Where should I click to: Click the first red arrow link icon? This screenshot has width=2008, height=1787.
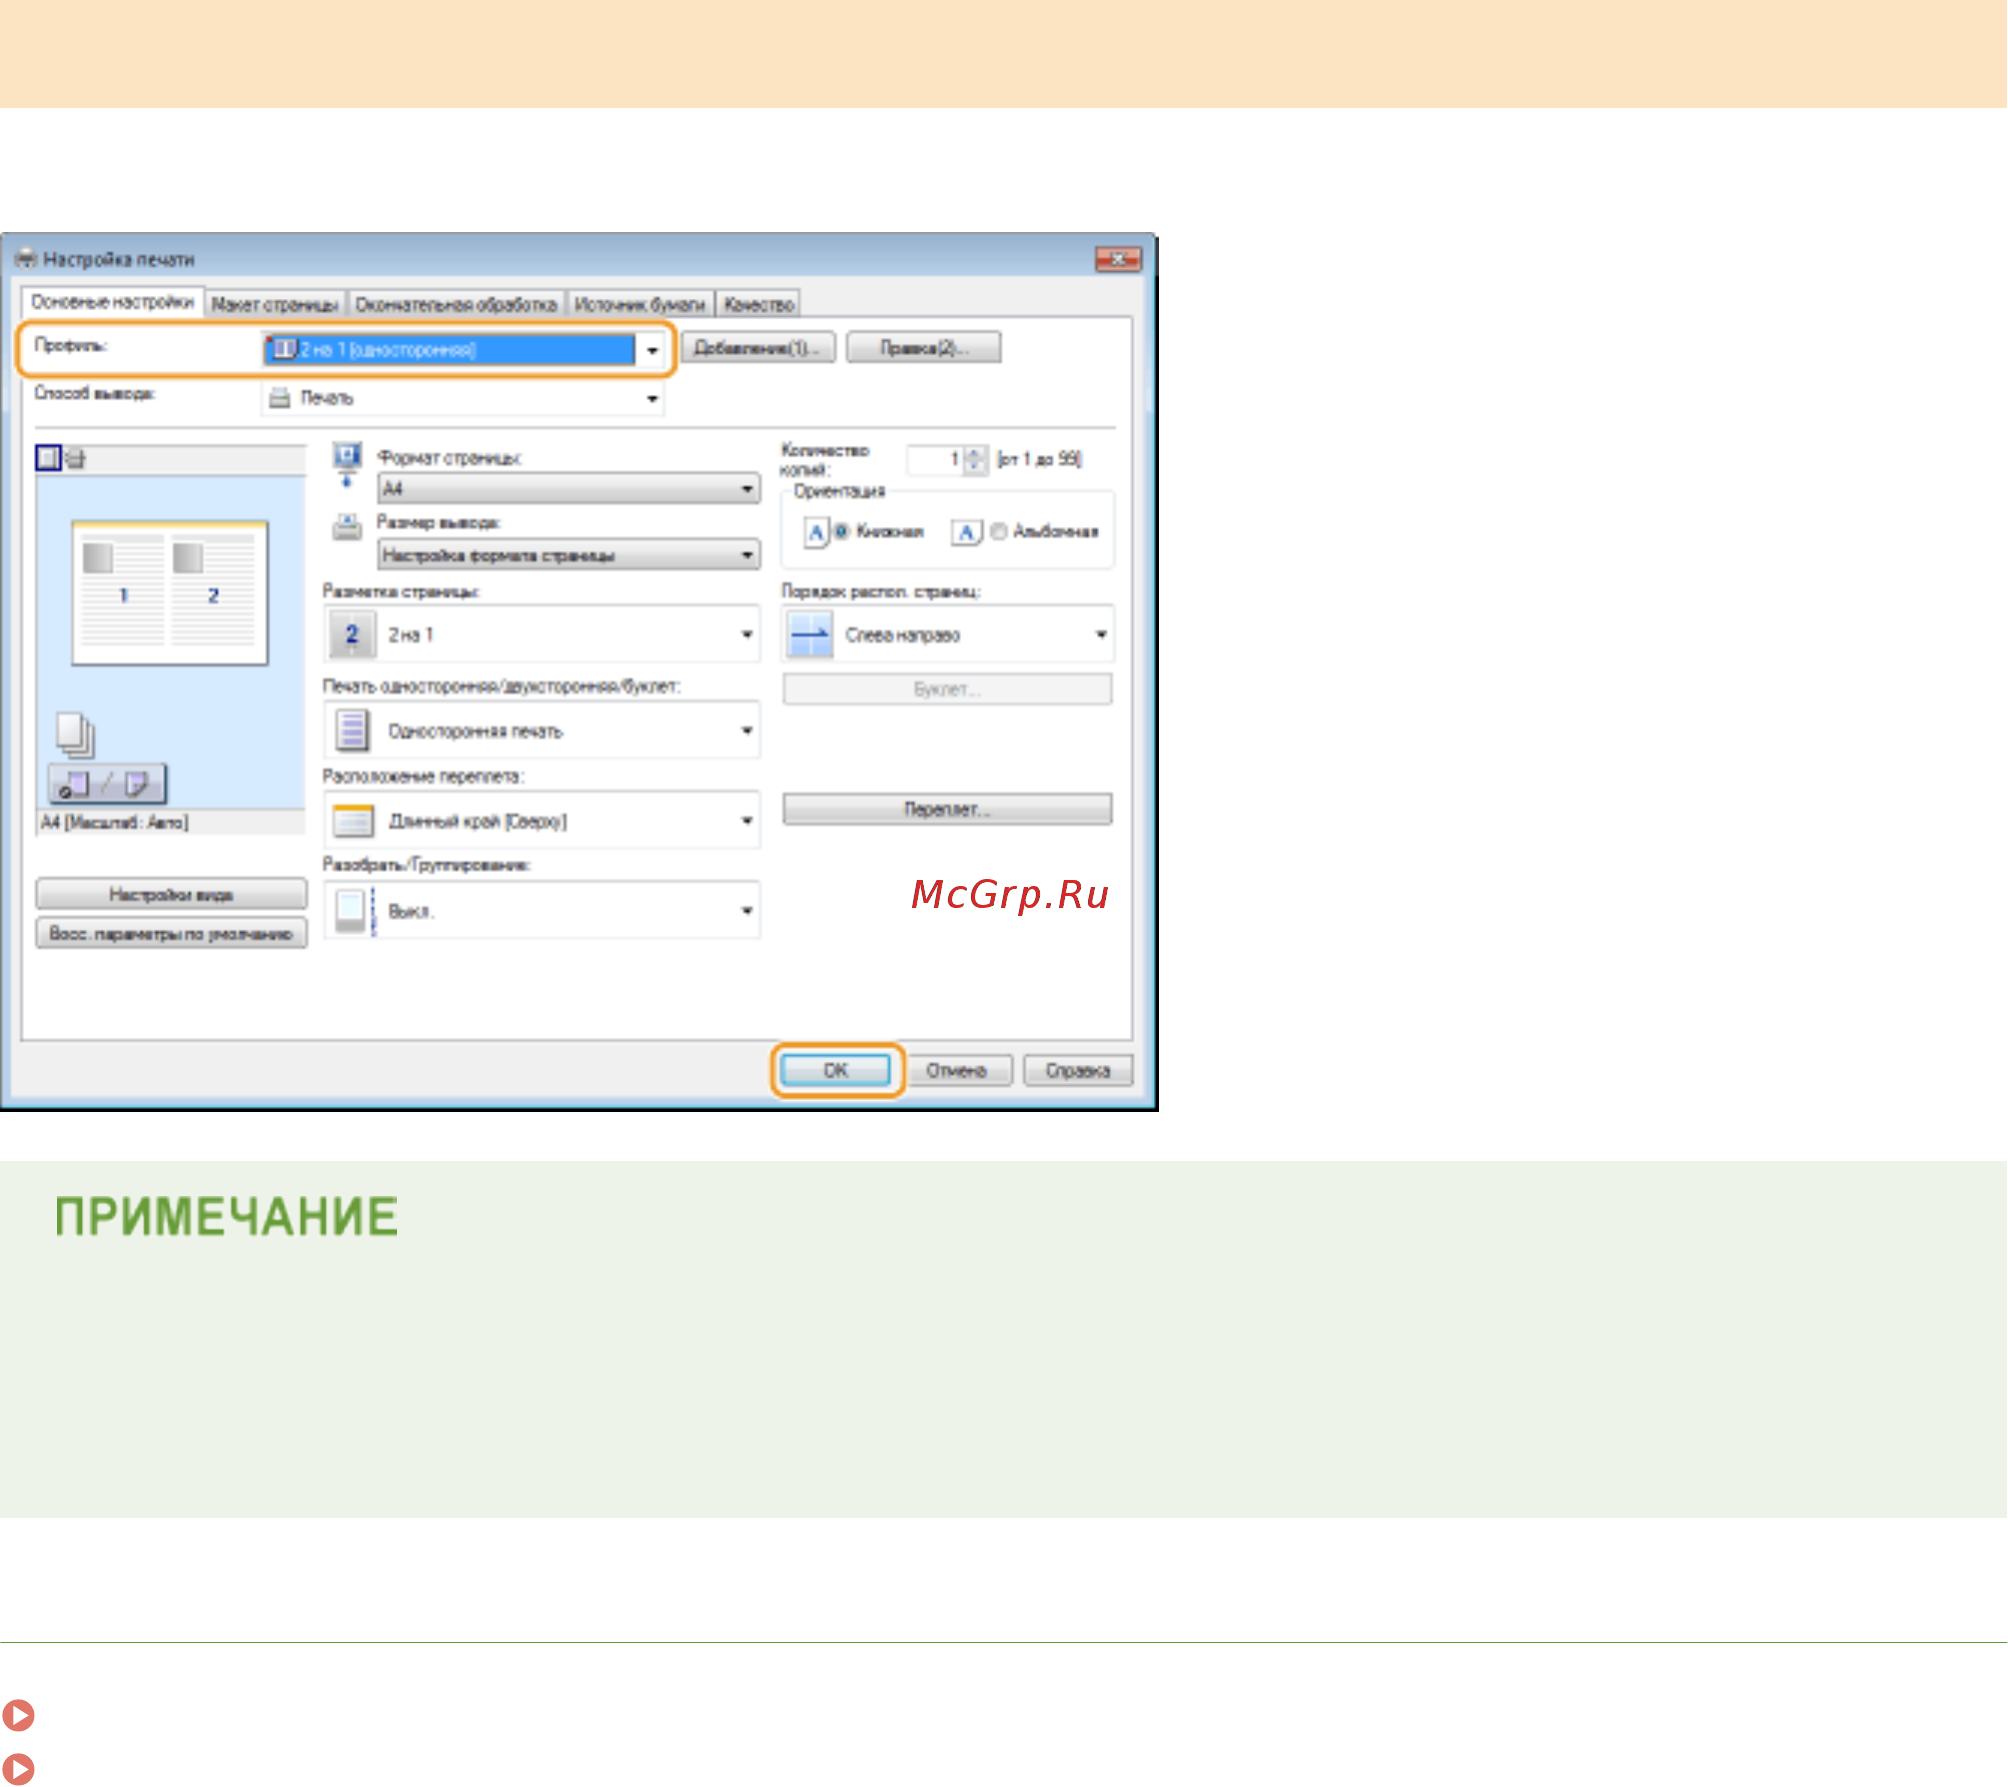point(18,1716)
